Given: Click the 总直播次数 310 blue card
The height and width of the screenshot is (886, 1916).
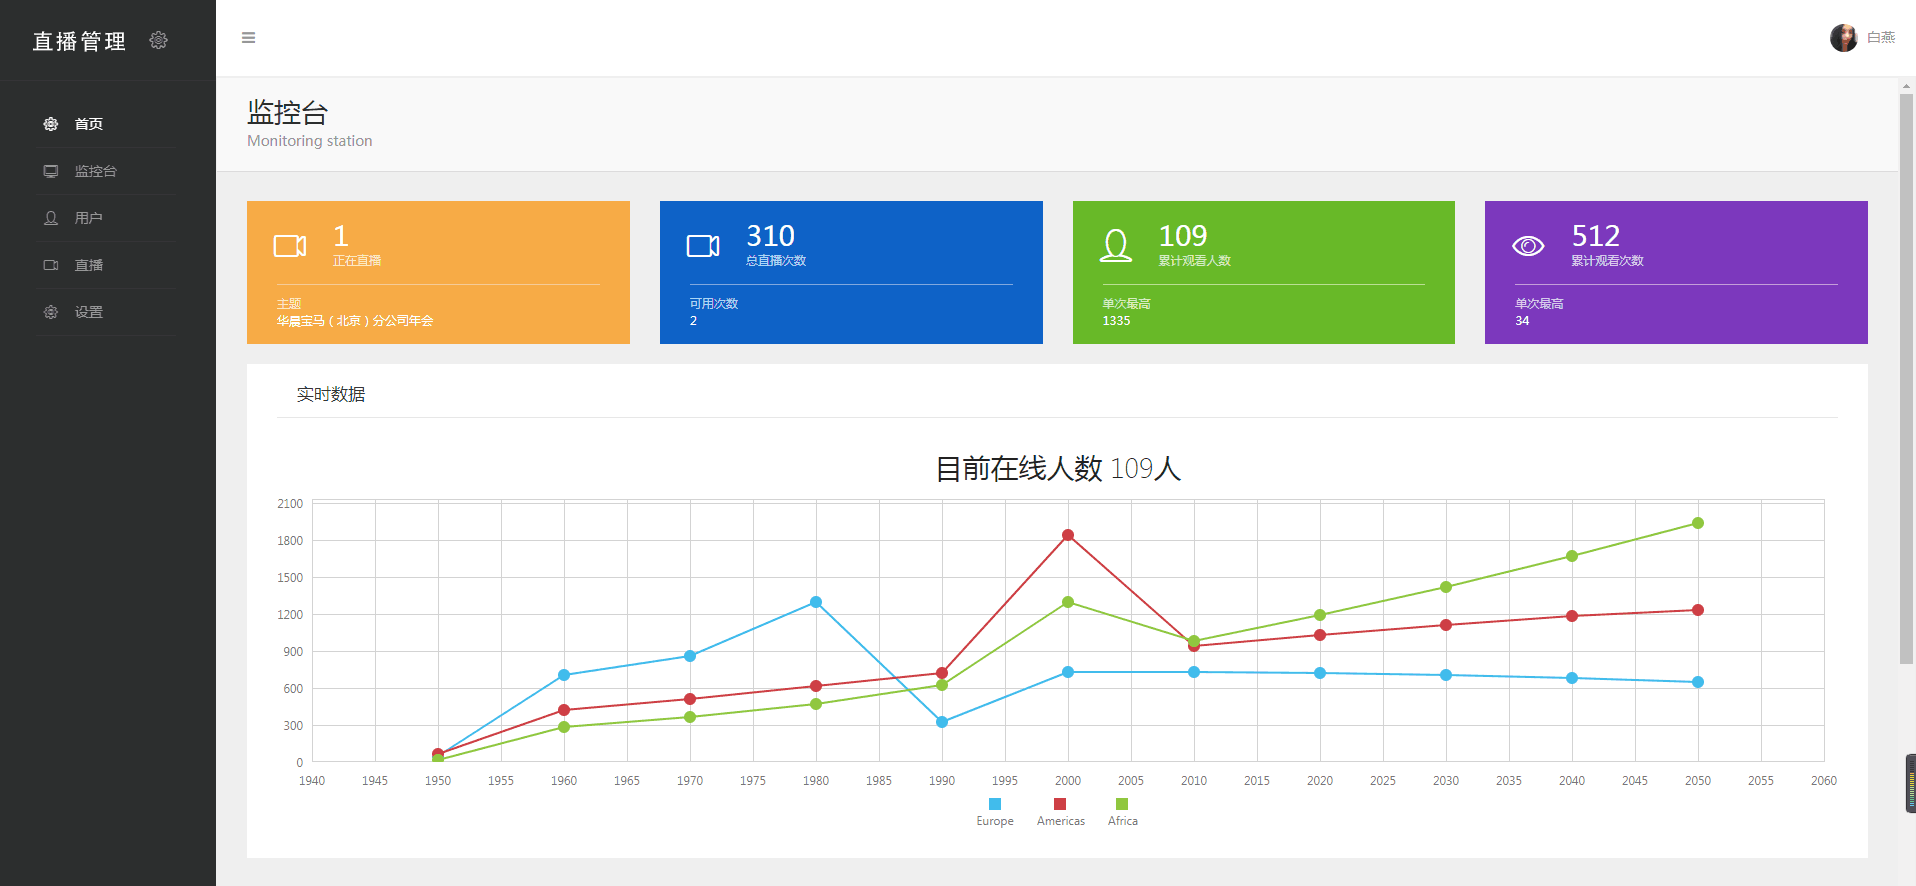Looking at the screenshot, I should pos(851,272).
